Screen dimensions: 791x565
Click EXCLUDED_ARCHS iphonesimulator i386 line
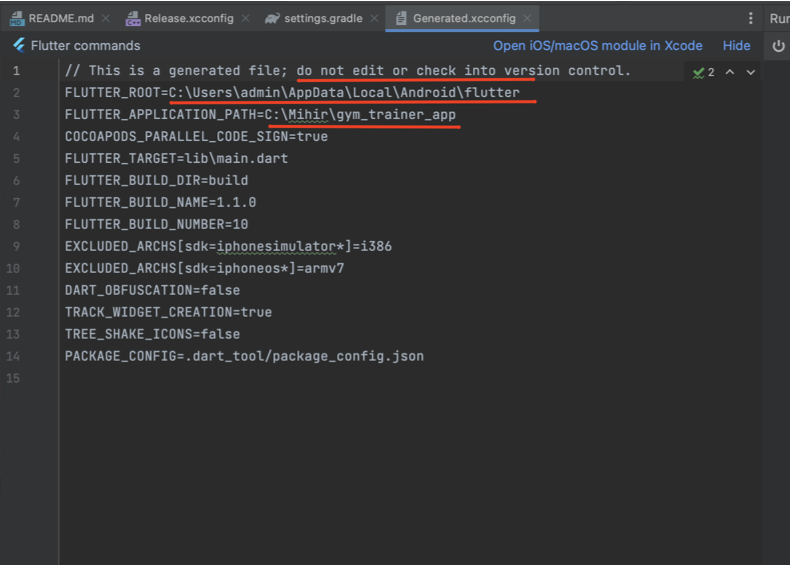point(228,246)
